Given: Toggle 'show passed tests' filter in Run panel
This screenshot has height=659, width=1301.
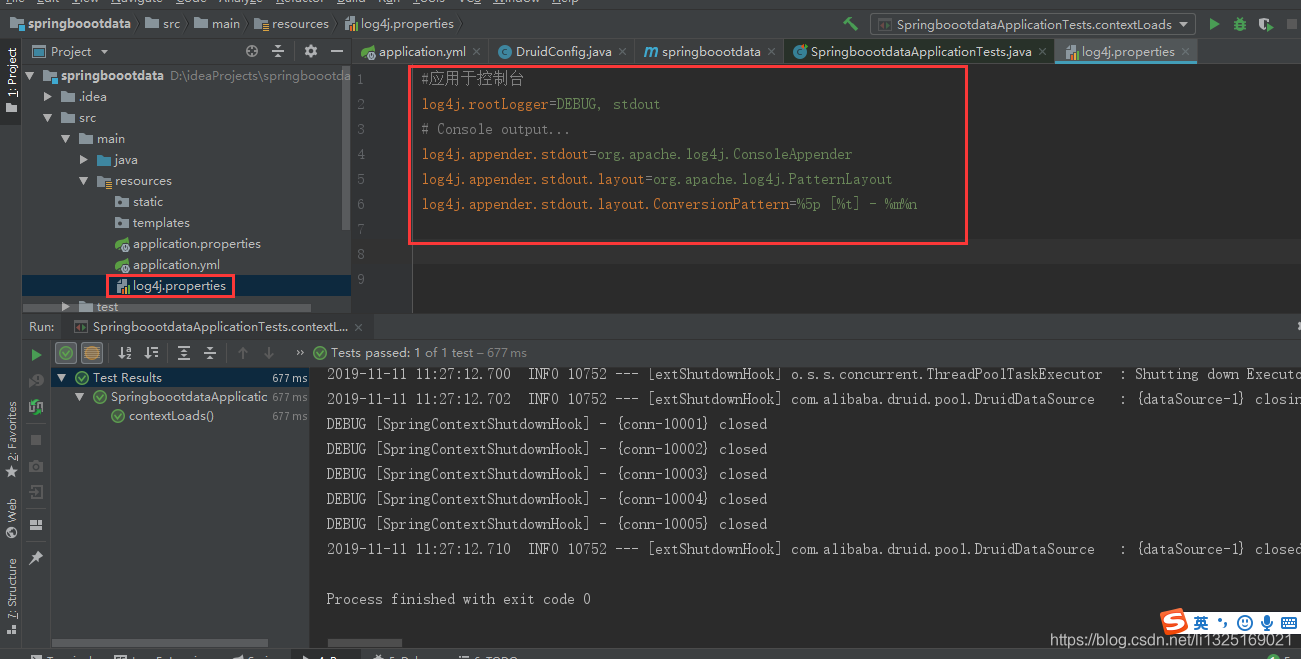Looking at the screenshot, I should coord(66,352).
